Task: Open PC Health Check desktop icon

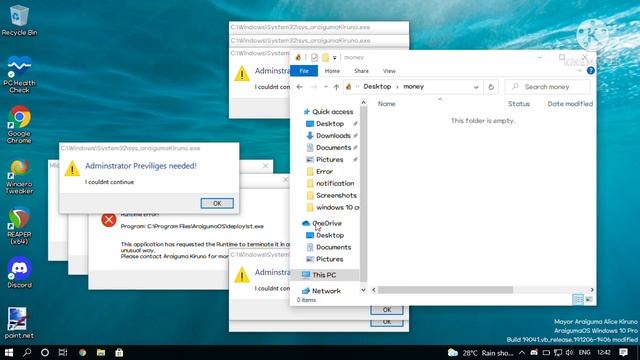Action: click(x=19, y=74)
